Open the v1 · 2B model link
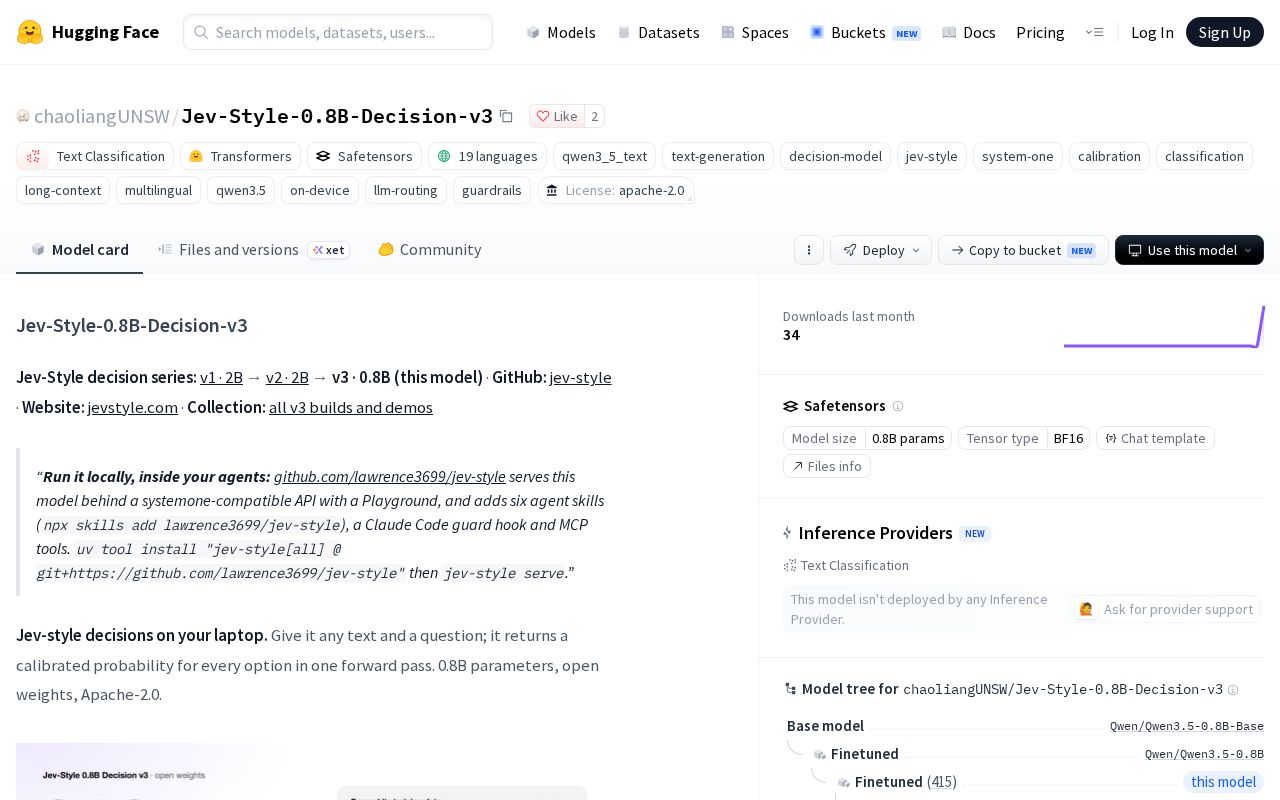The height and width of the screenshot is (800, 1280). point(221,377)
